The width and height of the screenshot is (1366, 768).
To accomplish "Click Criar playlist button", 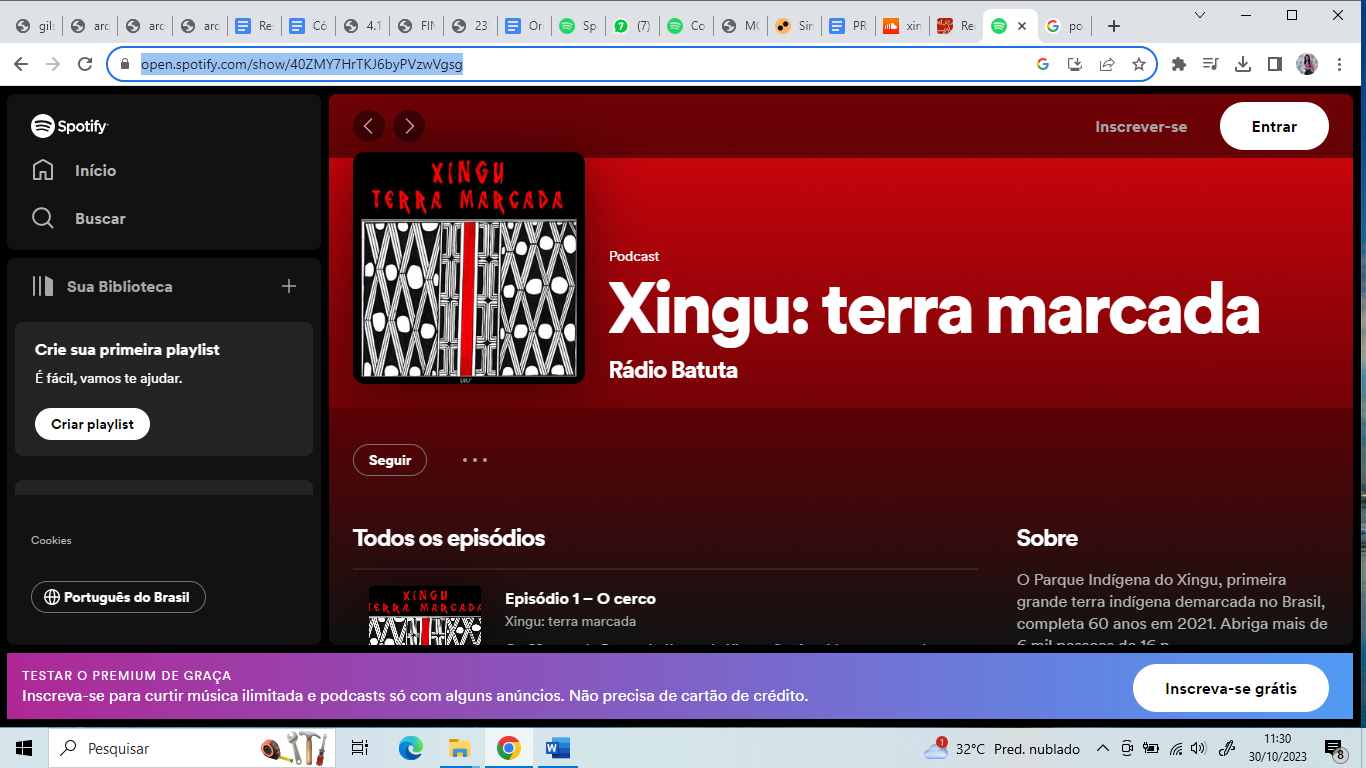I will click(92, 424).
